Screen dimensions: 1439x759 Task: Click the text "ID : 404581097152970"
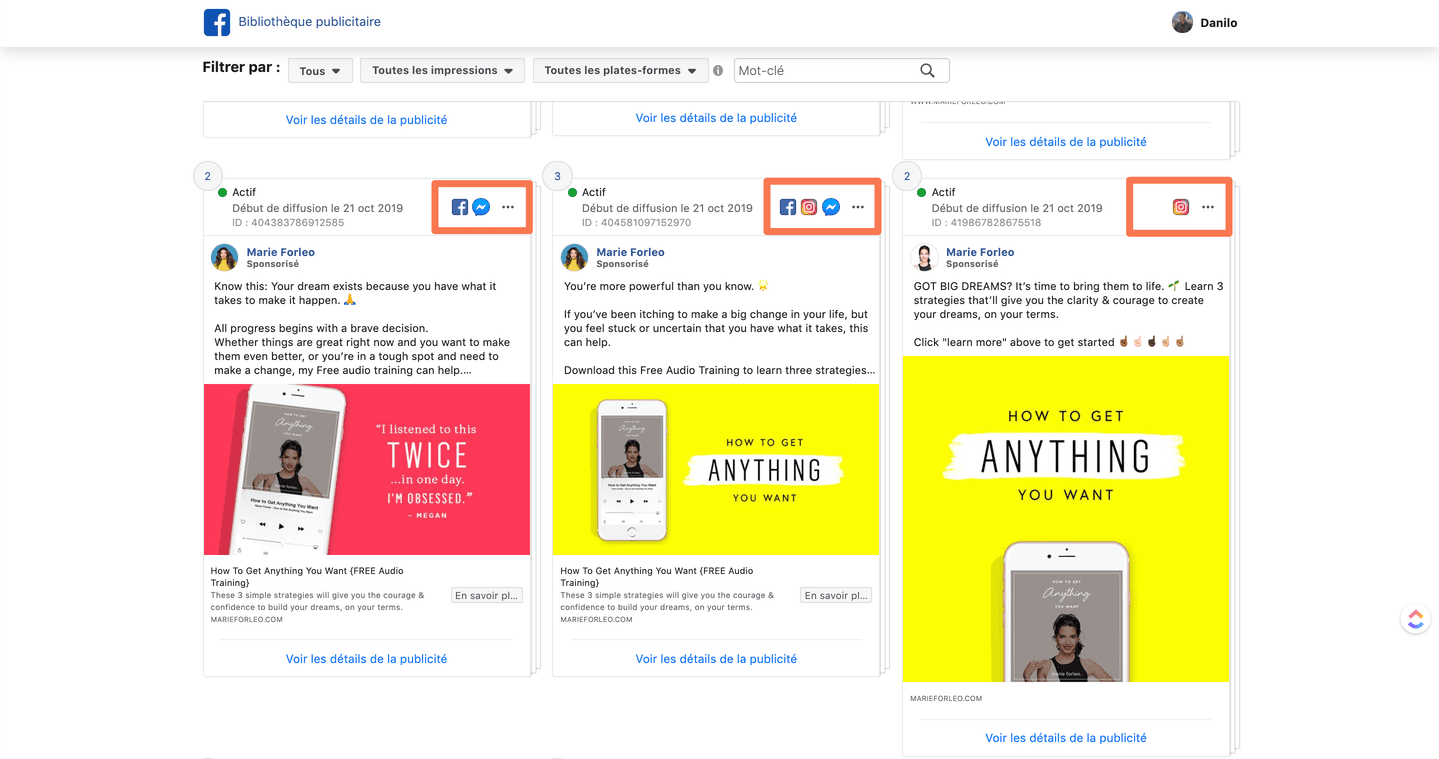click(638, 222)
